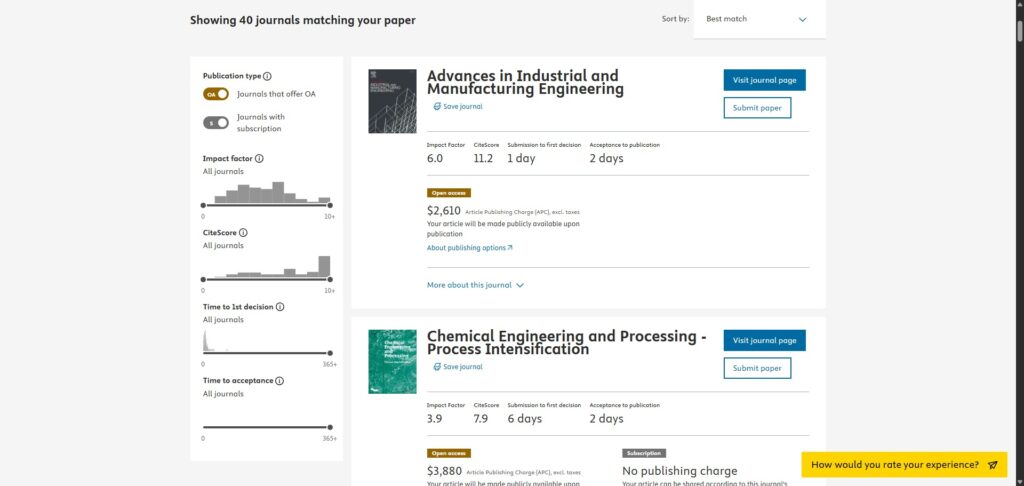
Task: Click the Advances in Industrial Manufacturing Engineering cover thumbnail
Action: (x=392, y=101)
